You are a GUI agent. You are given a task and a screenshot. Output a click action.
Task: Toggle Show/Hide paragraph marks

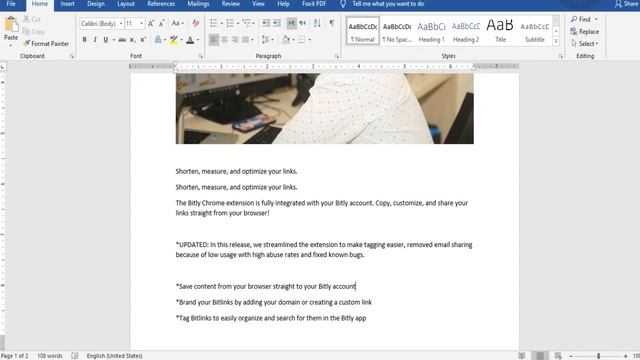pyautogui.click(x=332, y=23)
